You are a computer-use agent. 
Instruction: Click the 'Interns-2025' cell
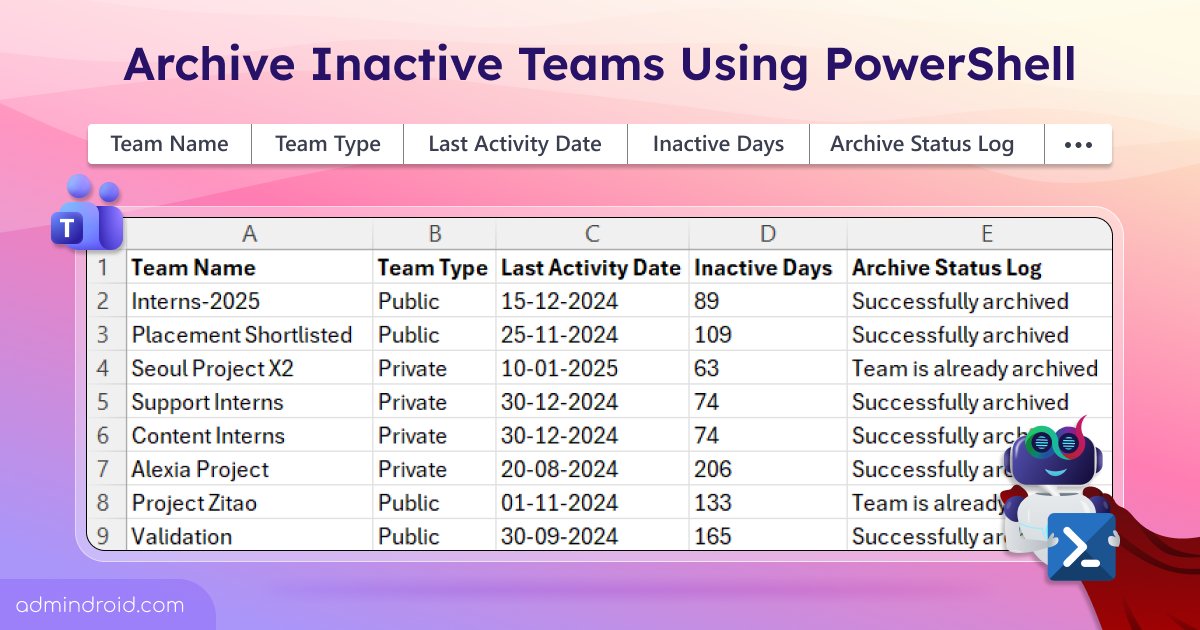click(250, 301)
